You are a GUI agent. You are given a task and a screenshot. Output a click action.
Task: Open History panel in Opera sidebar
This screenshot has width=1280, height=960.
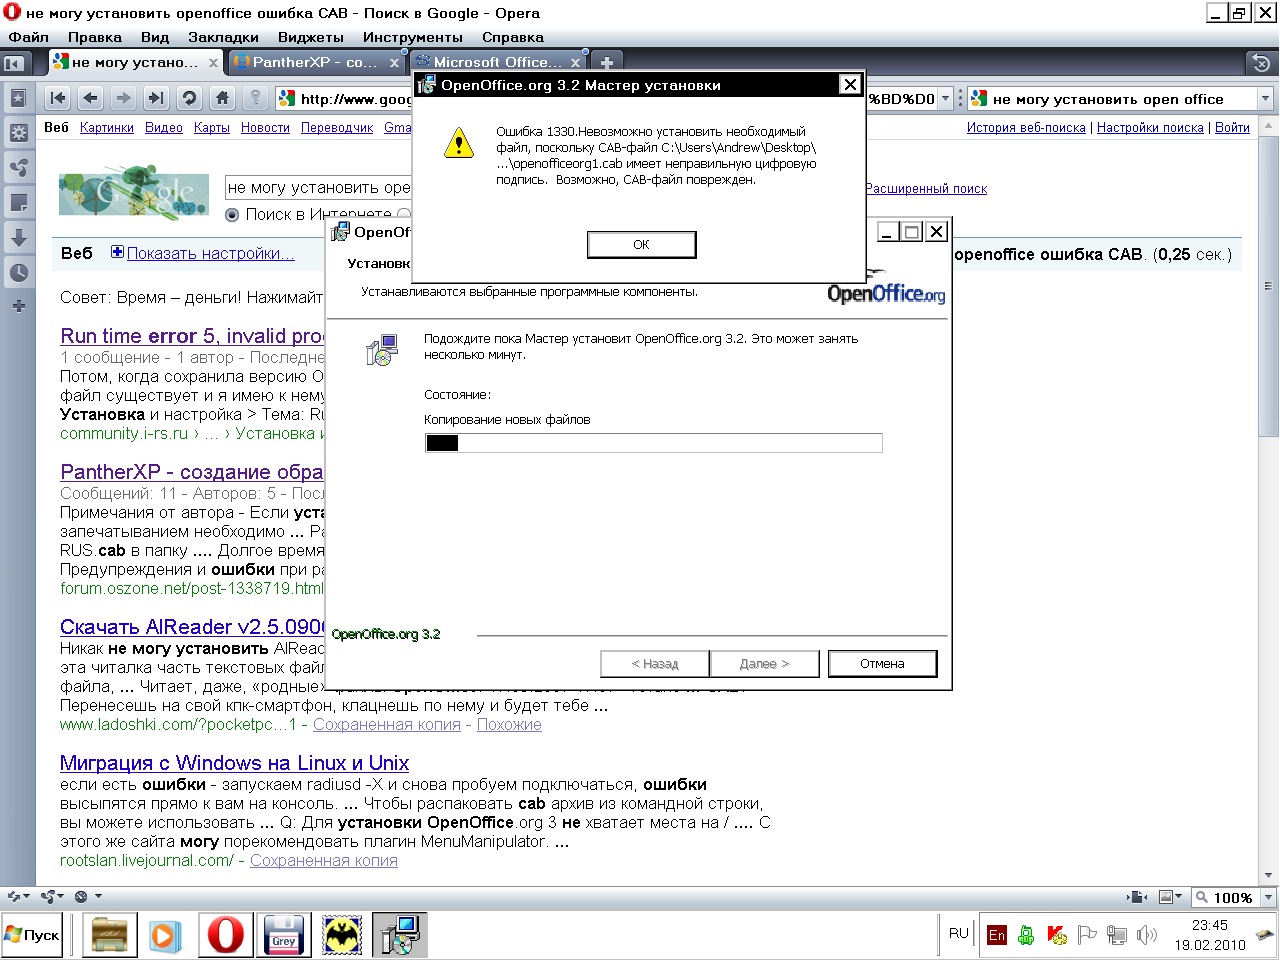tap(18, 272)
